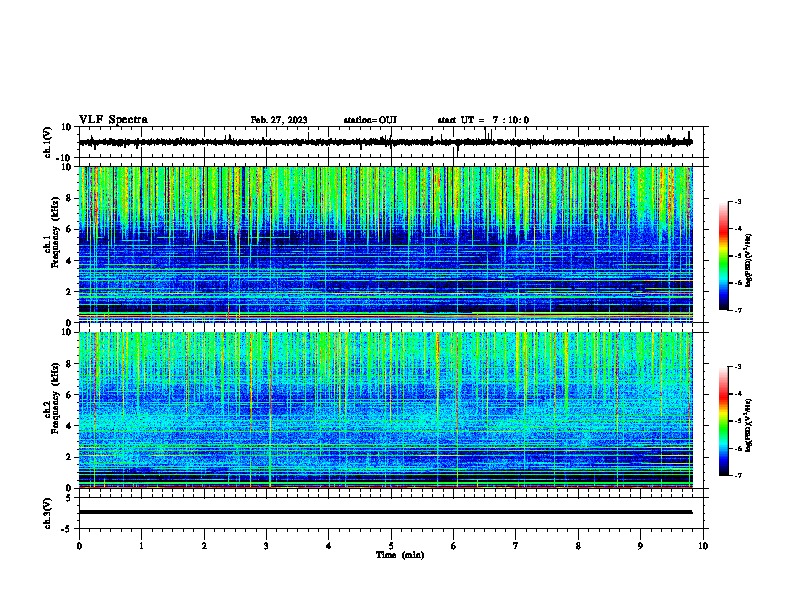Image resolution: width=792 pixels, height=612 pixels.
Task: Click inside the ch.2 frequency spectrogram
Action: 386,410
